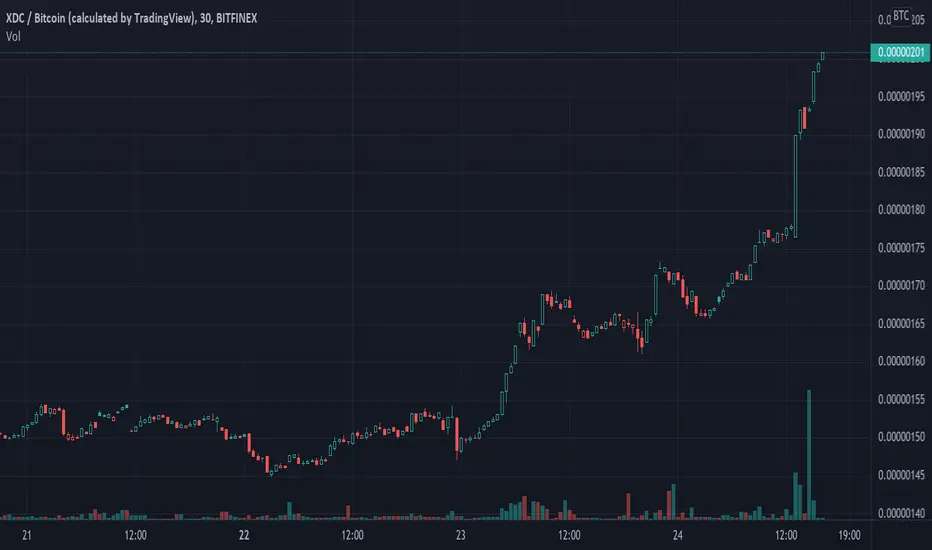932x550 pixels.
Task: Click the 19:00 time label on axis
Action: click(849, 535)
